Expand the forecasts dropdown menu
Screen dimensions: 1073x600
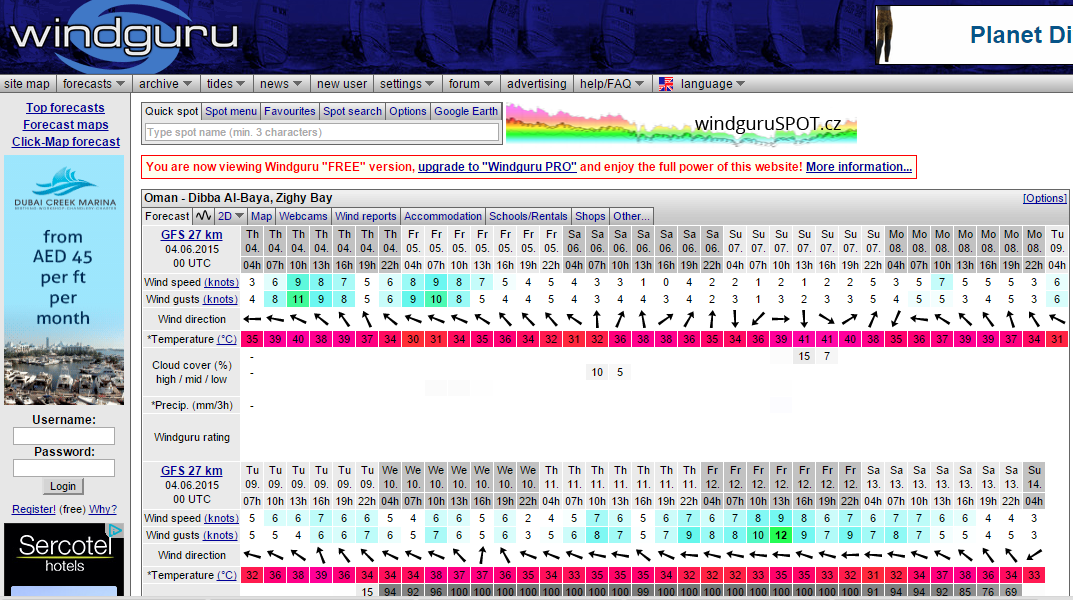pyautogui.click(x=94, y=84)
